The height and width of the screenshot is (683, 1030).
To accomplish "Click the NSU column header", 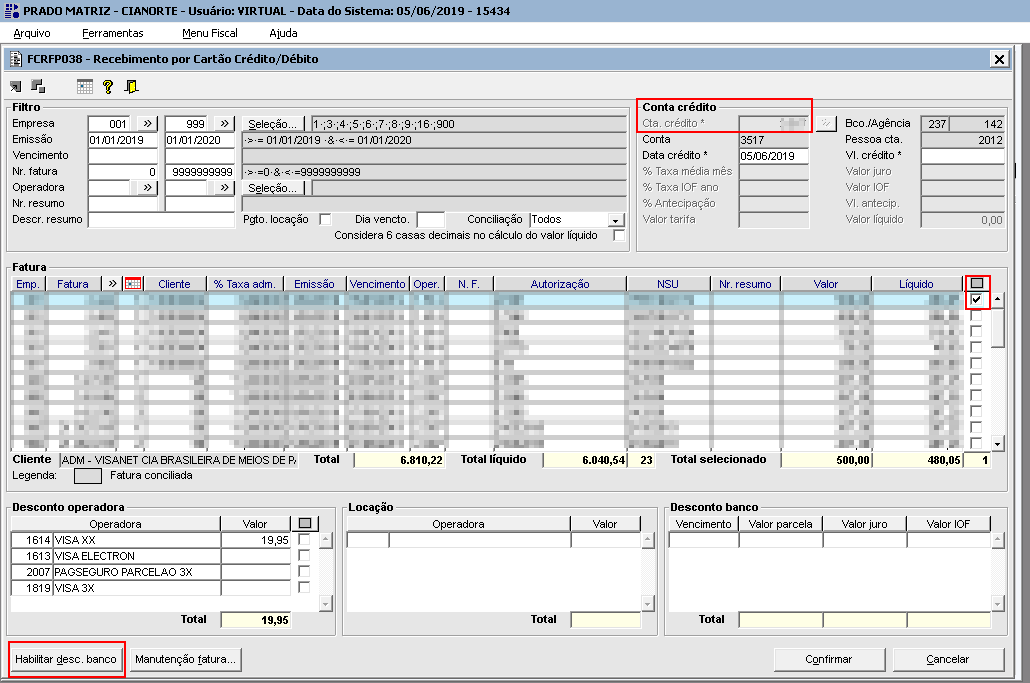I will pos(668,284).
